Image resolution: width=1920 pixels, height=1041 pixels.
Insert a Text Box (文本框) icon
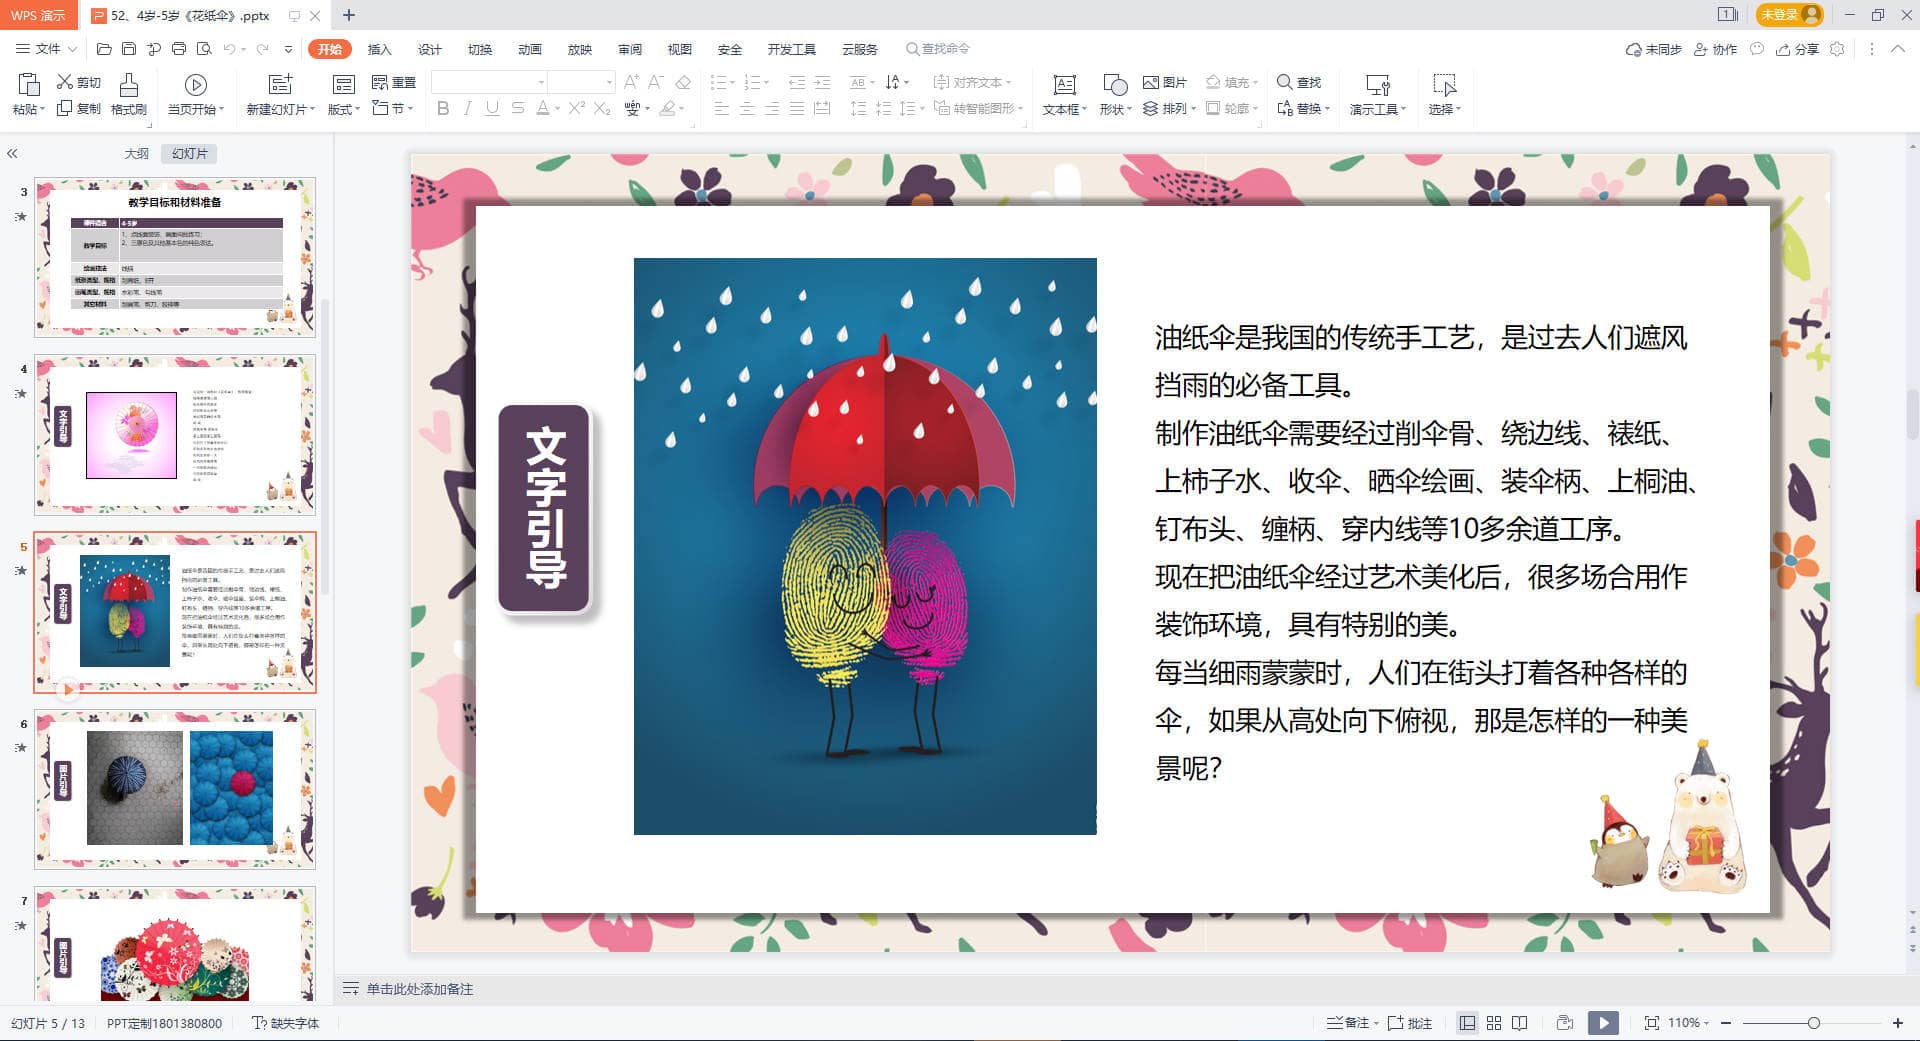pos(1065,85)
